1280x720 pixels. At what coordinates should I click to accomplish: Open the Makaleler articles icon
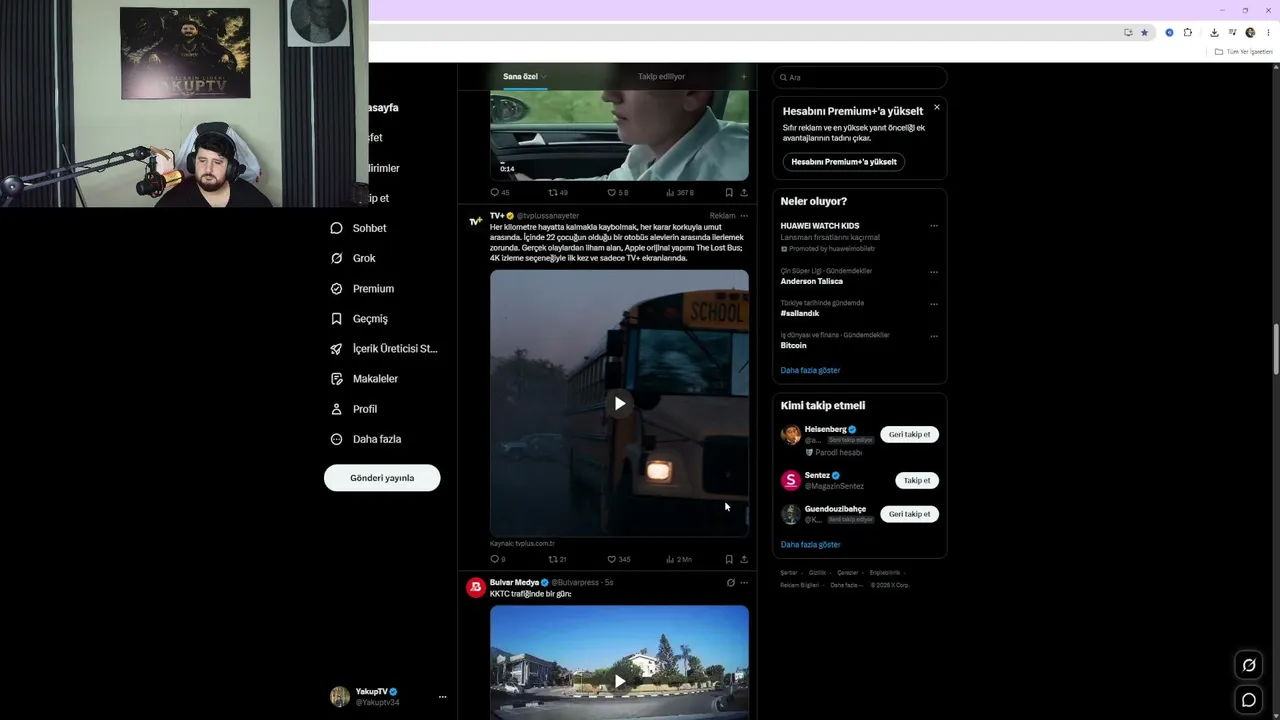(337, 379)
